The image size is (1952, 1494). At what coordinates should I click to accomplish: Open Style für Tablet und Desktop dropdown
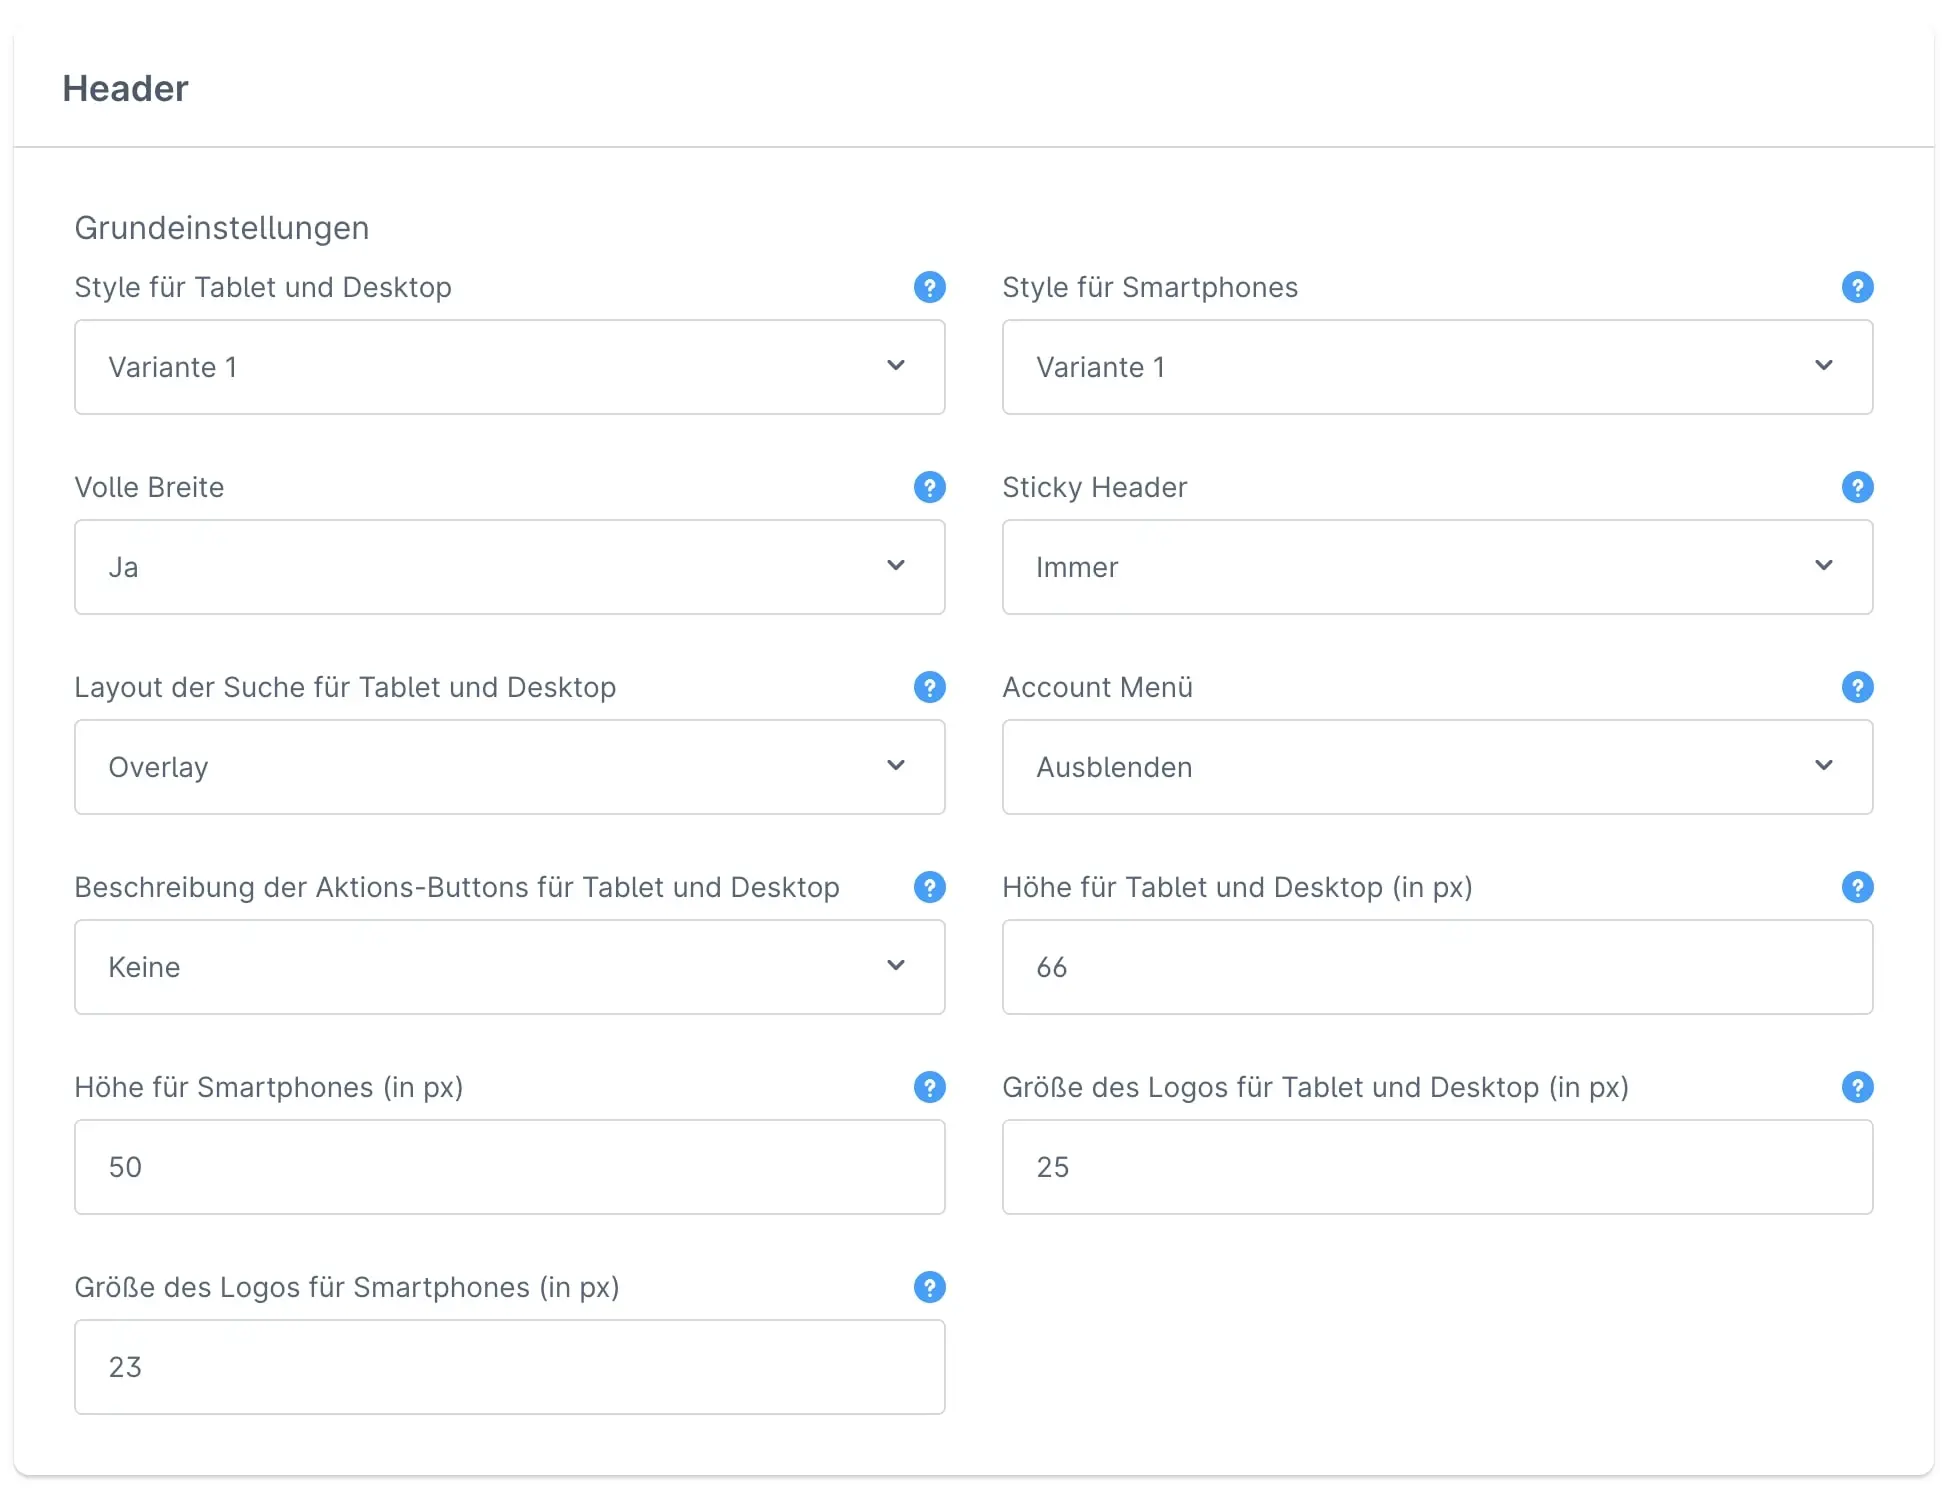pyautogui.click(x=509, y=367)
